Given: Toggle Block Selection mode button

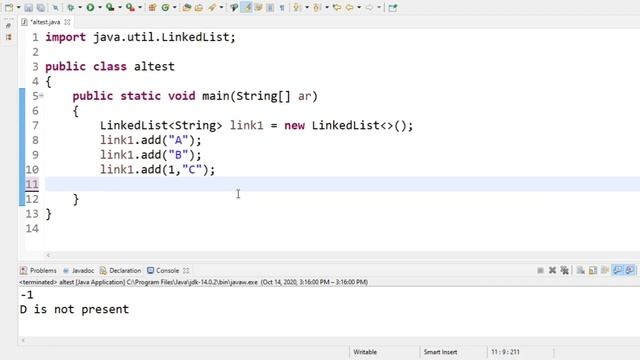Looking at the screenshot, I should point(270,7).
